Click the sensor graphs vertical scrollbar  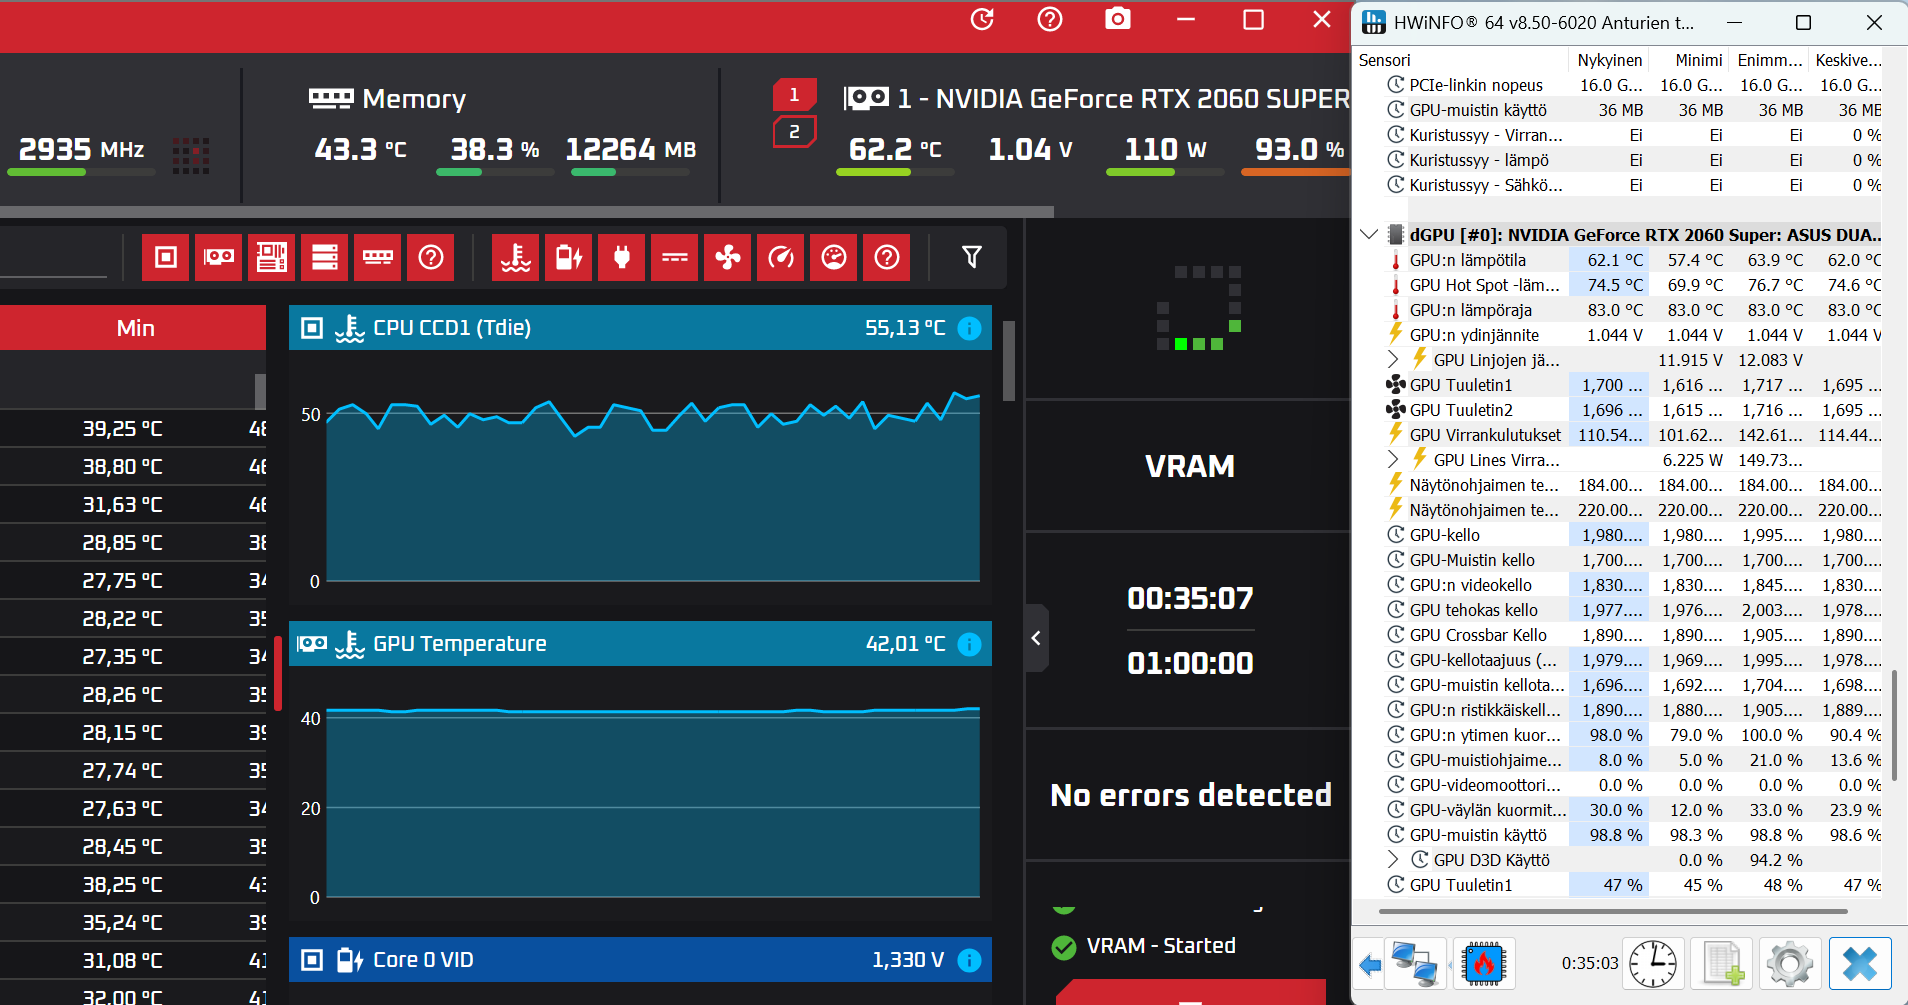coord(1009,360)
